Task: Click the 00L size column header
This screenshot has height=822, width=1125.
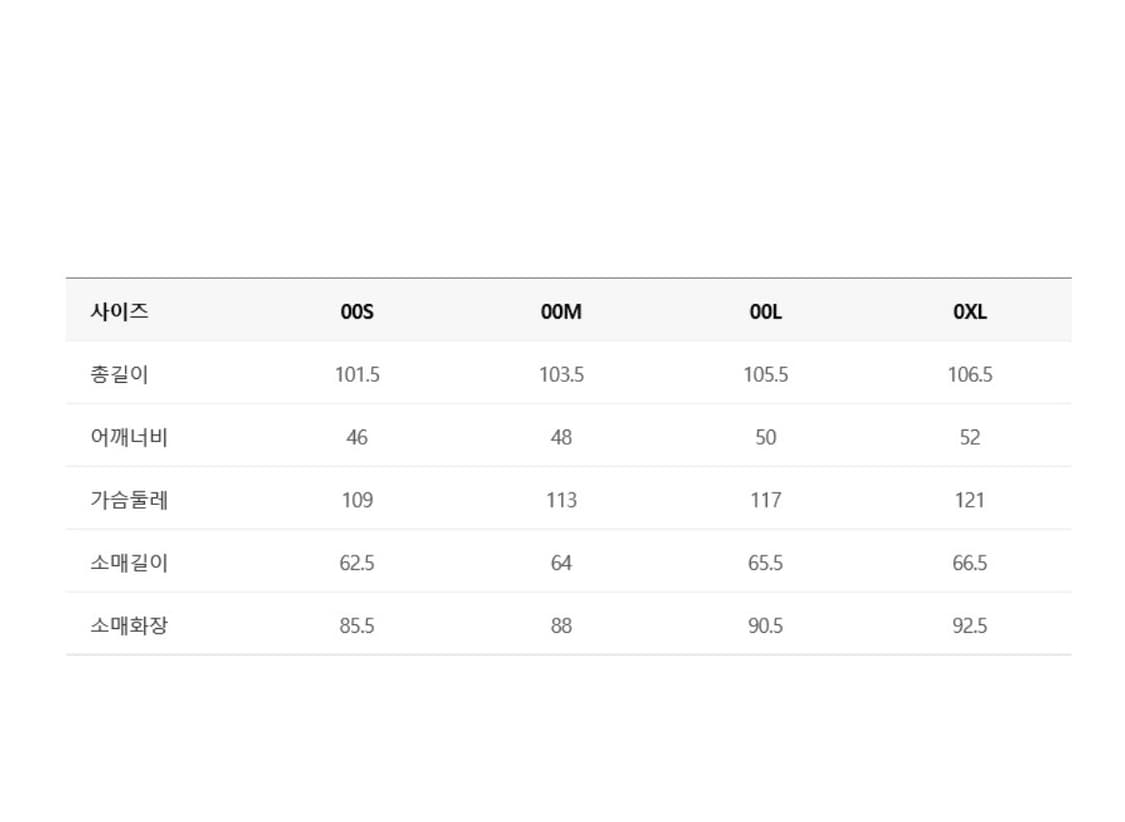Action: point(765,311)
